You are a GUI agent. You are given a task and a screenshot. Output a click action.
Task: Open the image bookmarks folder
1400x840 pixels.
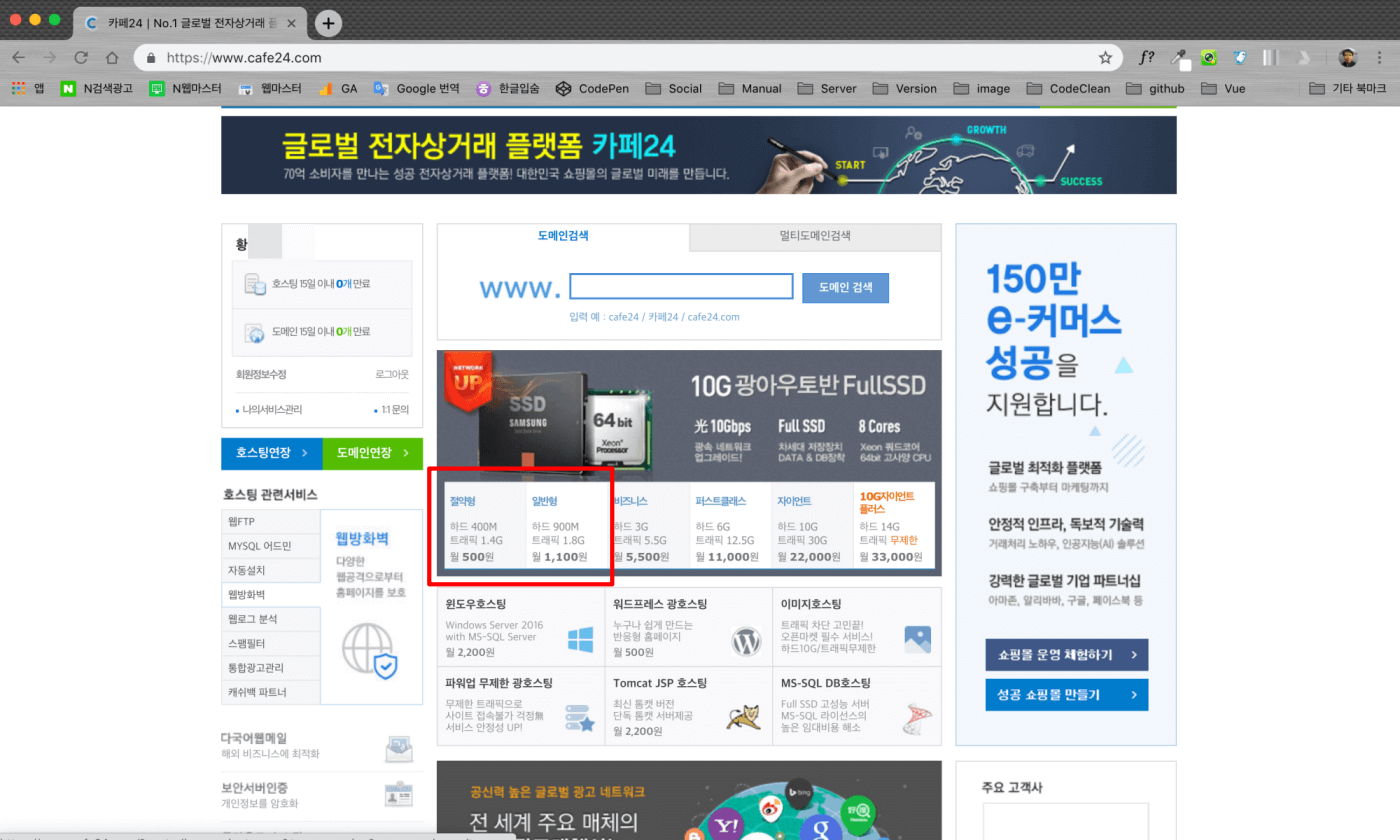pyautogui.click(x=981, y=88)
